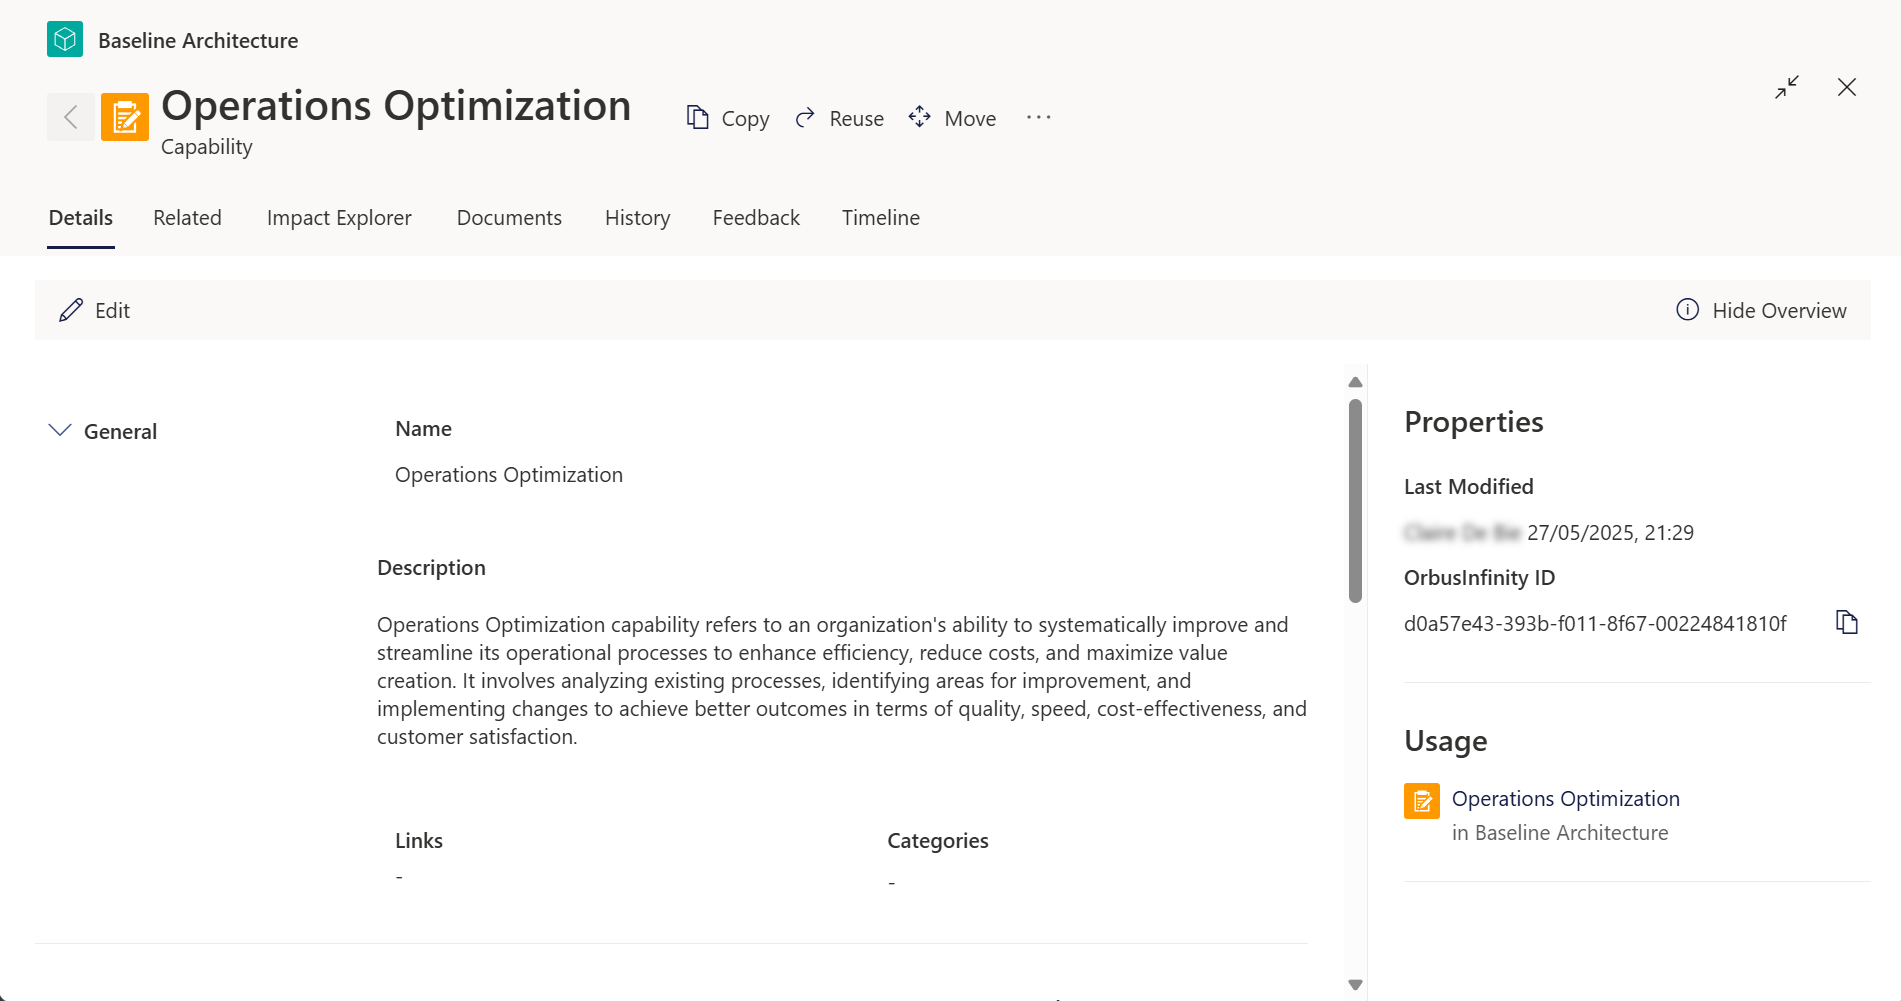Close the details panel

click(x=1847, y=87)
